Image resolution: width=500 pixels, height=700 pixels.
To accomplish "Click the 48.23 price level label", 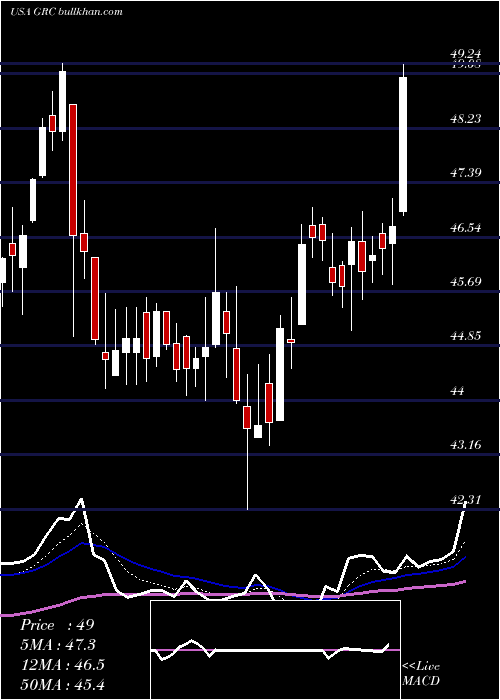I will 465,119.
